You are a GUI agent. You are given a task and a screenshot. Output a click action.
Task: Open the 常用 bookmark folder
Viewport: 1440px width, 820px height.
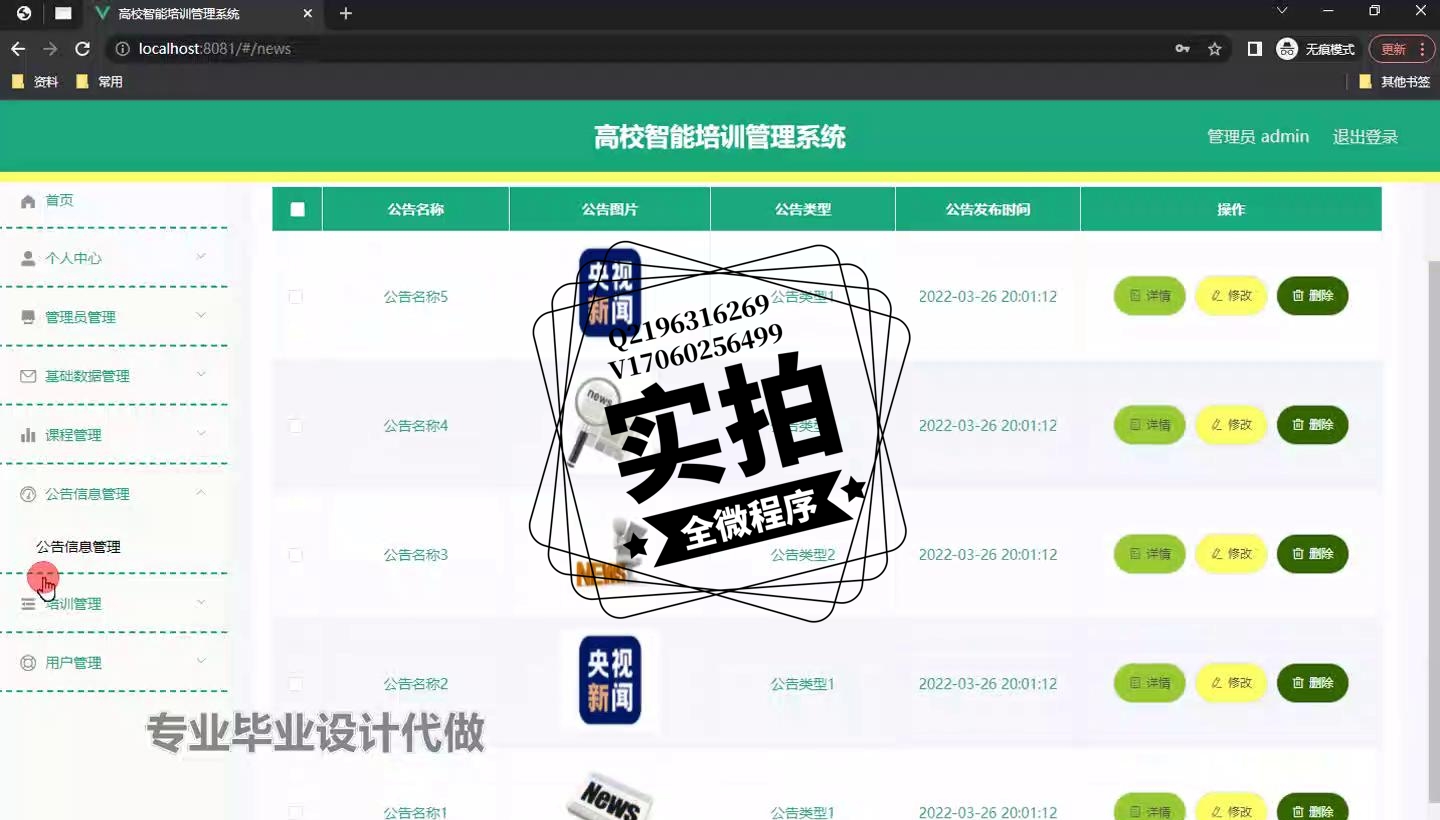click(x=99, y=82)
